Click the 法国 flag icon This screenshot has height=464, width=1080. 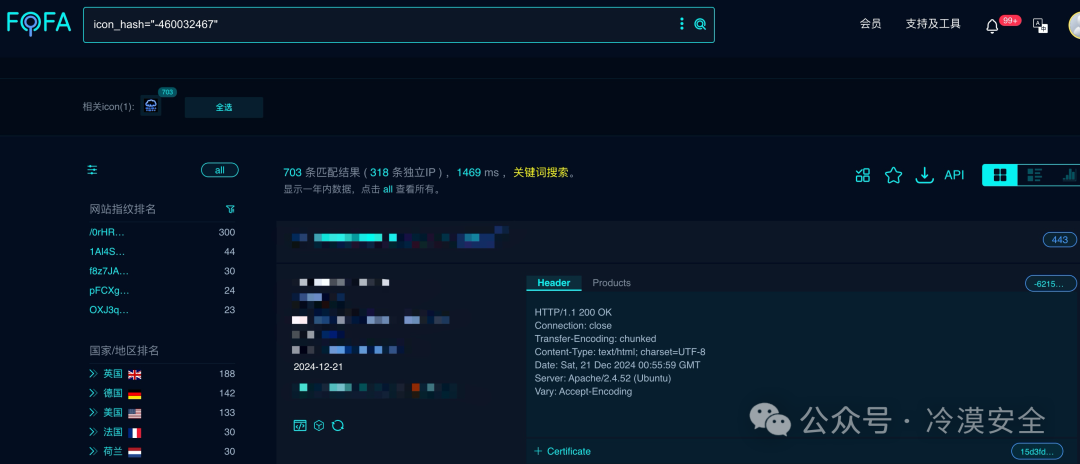coord(134,432)
